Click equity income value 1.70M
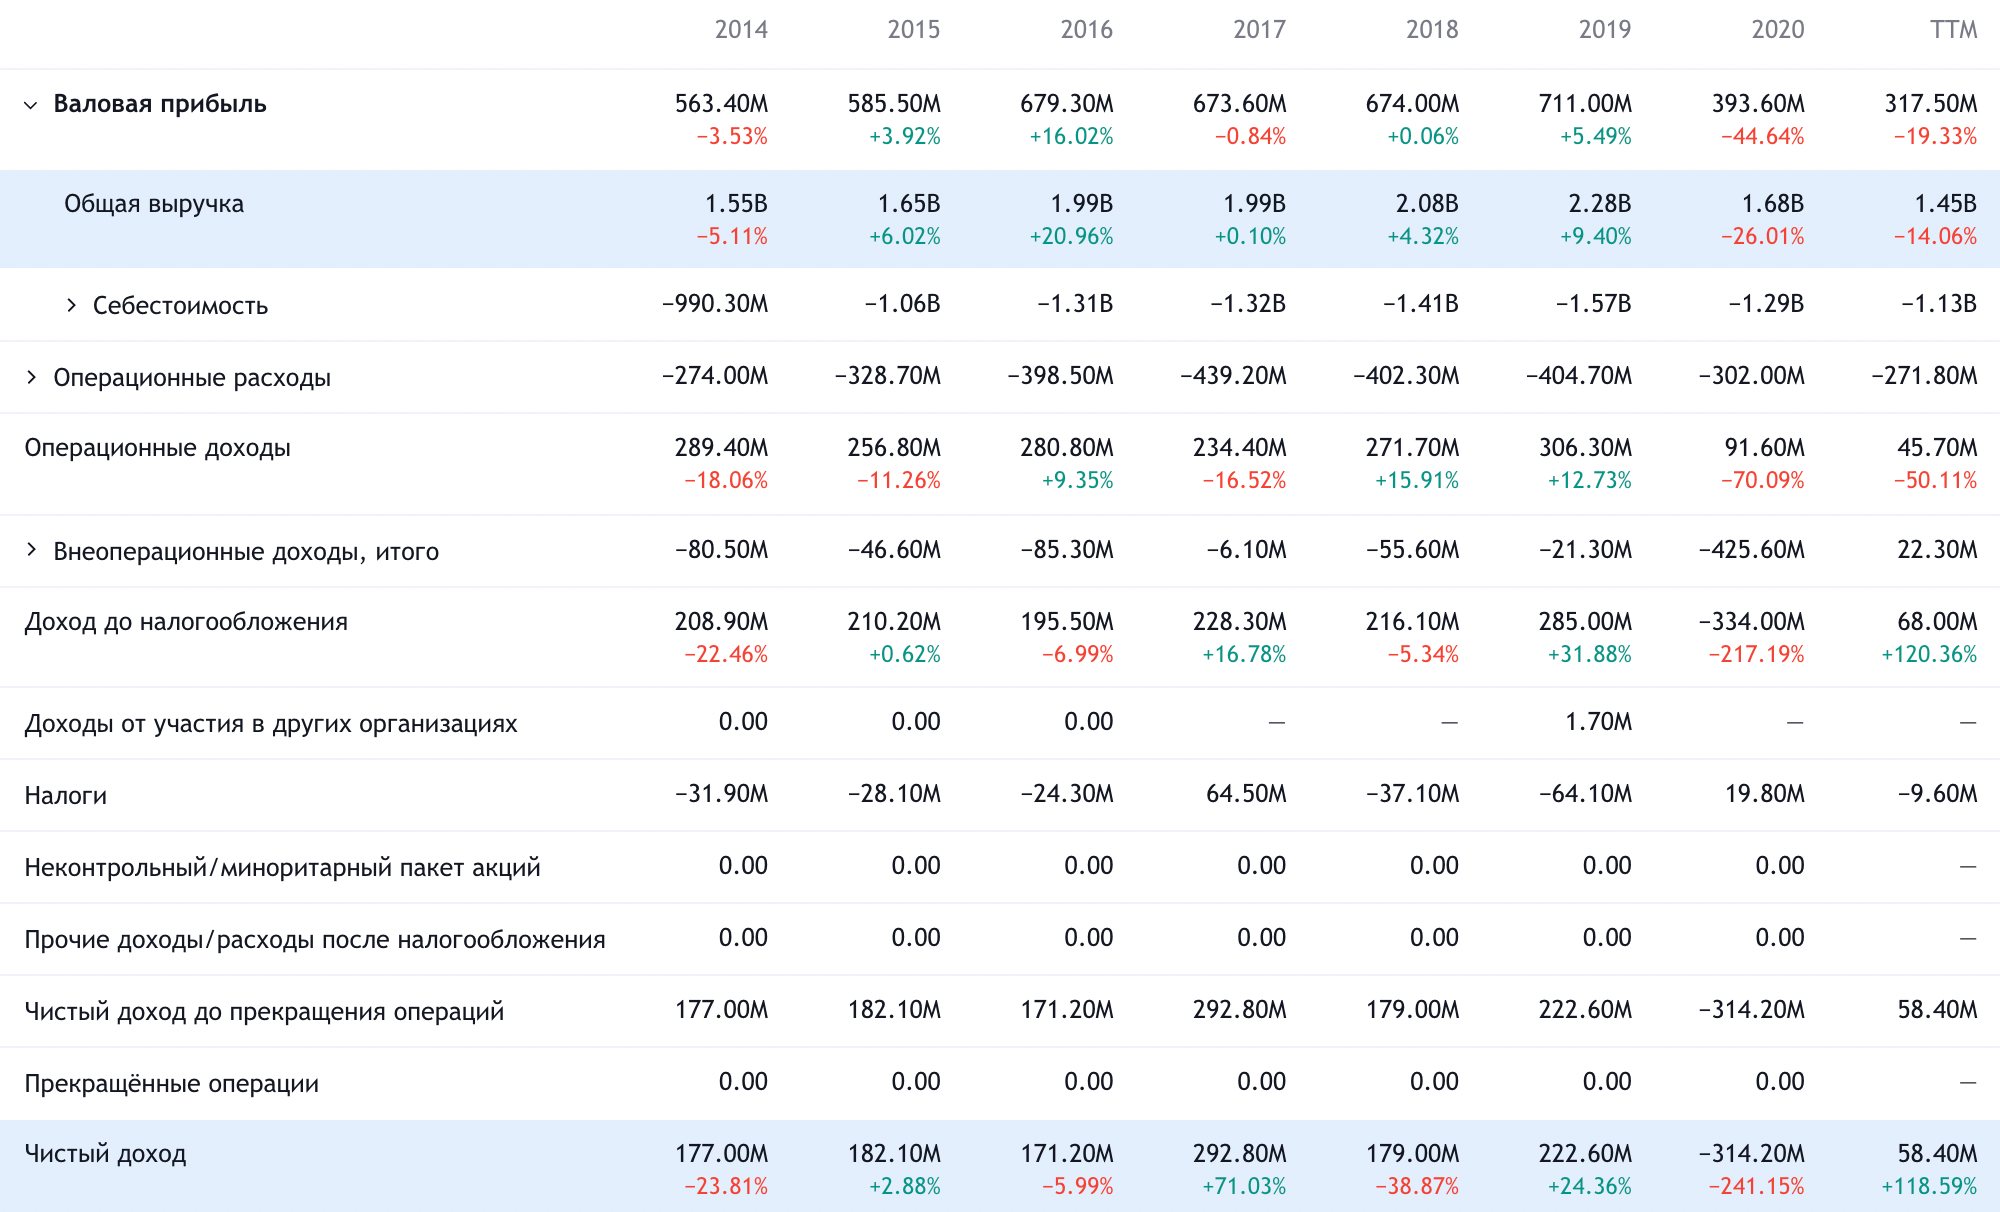Image resolution: width=2000 pixels, height=1212 pixels. point(1599,722)
